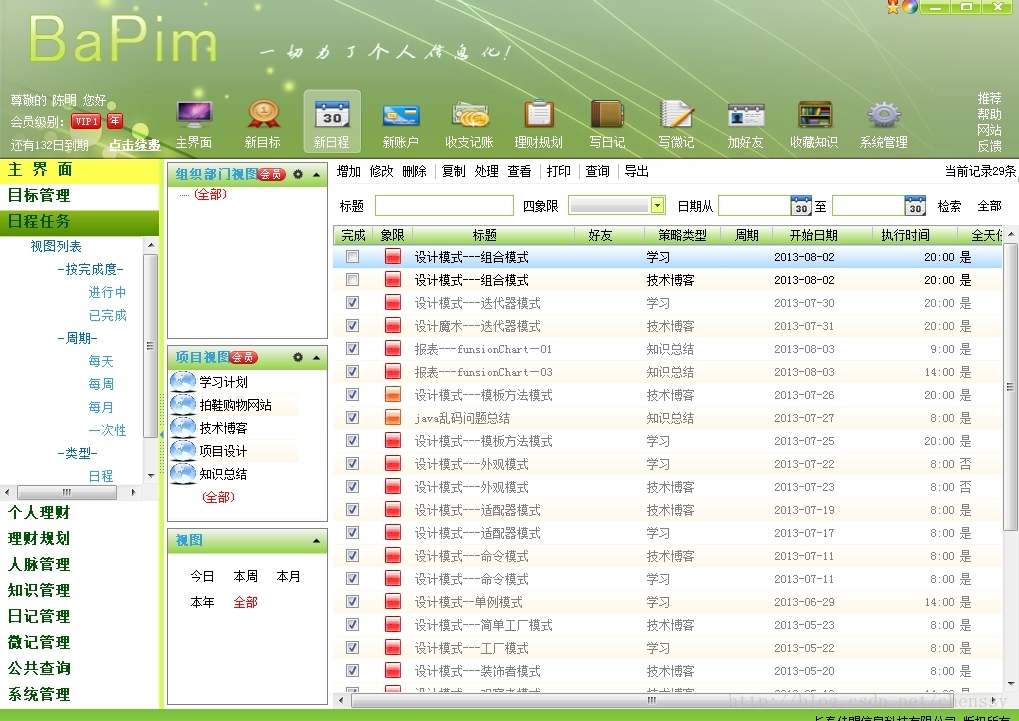Uncheck 设计模式---简单工厂模式 completion checkbox
The height and width of the screenshot is (721, 1019).
[352, 624]
